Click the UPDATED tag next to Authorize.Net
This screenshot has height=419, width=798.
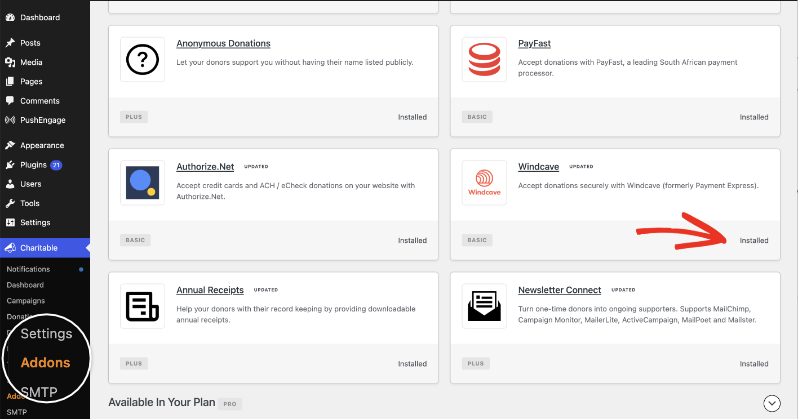(x=256, y=166)
